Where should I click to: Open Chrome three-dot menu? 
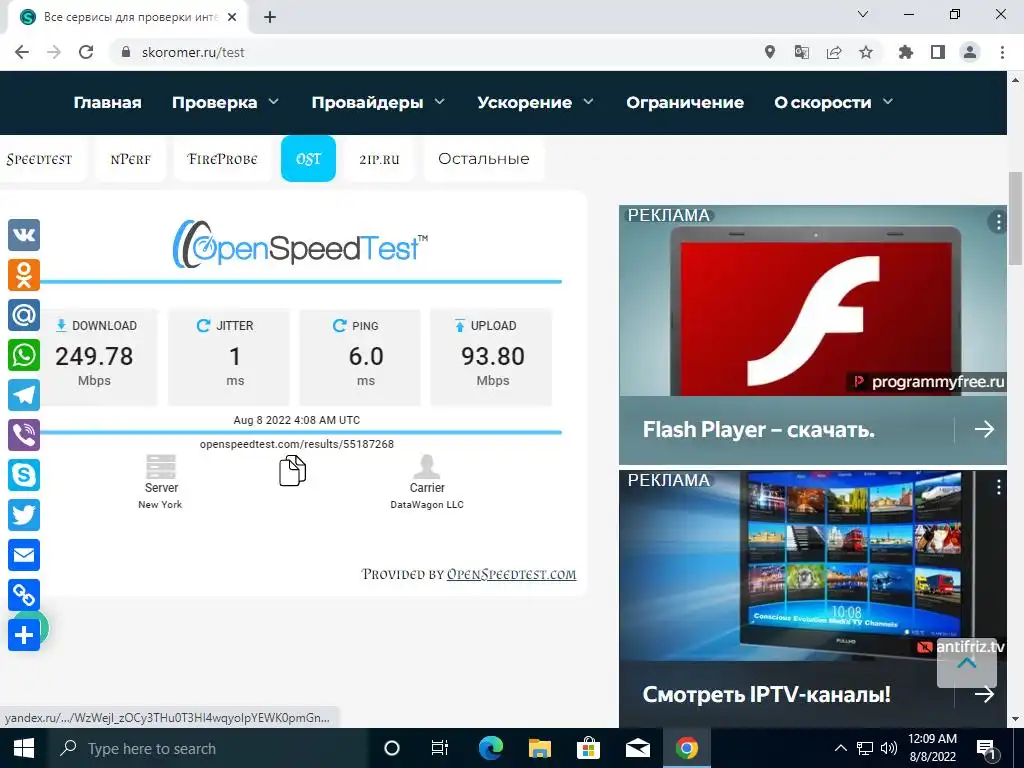coord(1002,52)
